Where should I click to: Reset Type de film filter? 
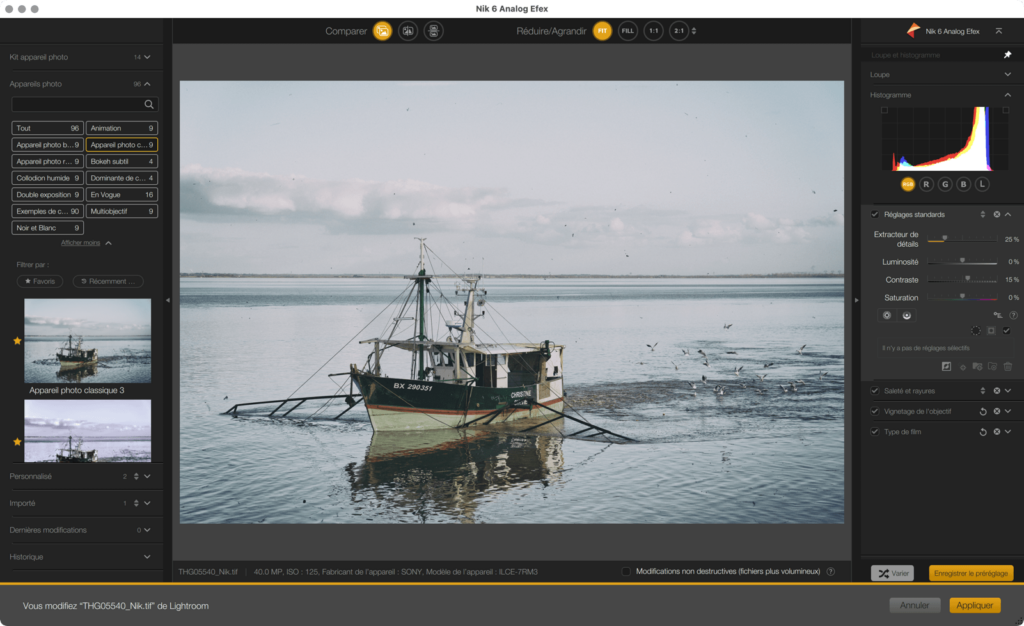tap(983, 431)
